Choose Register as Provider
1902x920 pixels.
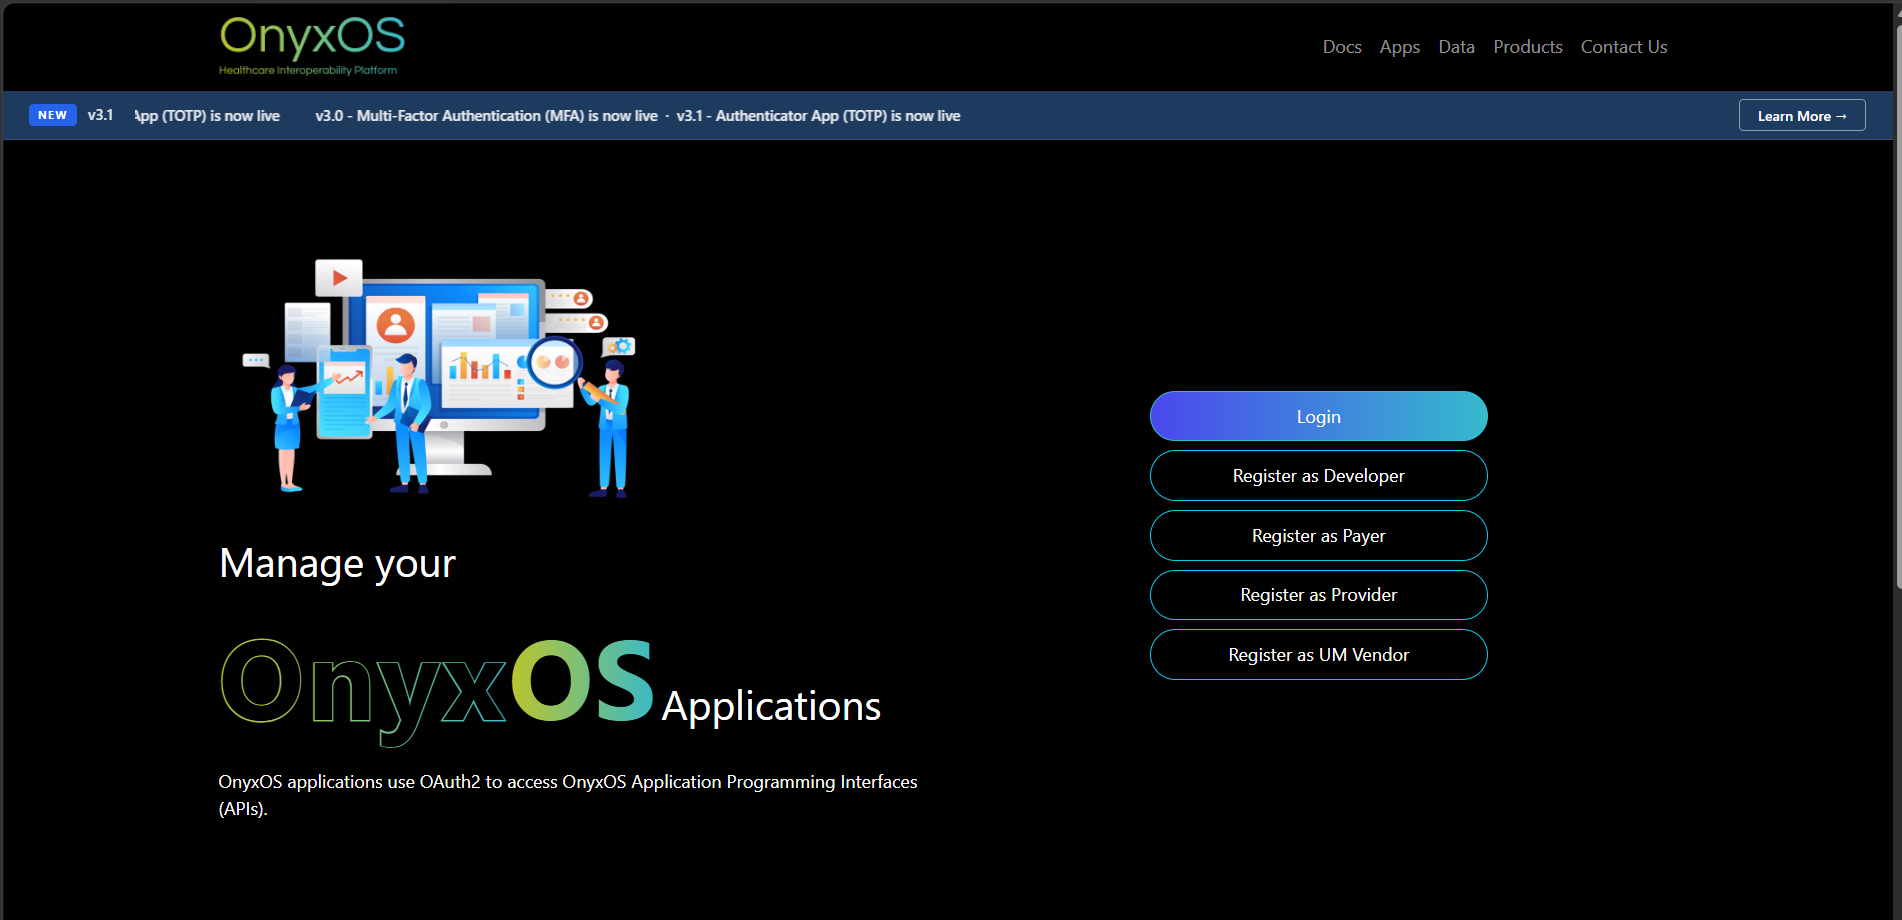coord(1318,595)
